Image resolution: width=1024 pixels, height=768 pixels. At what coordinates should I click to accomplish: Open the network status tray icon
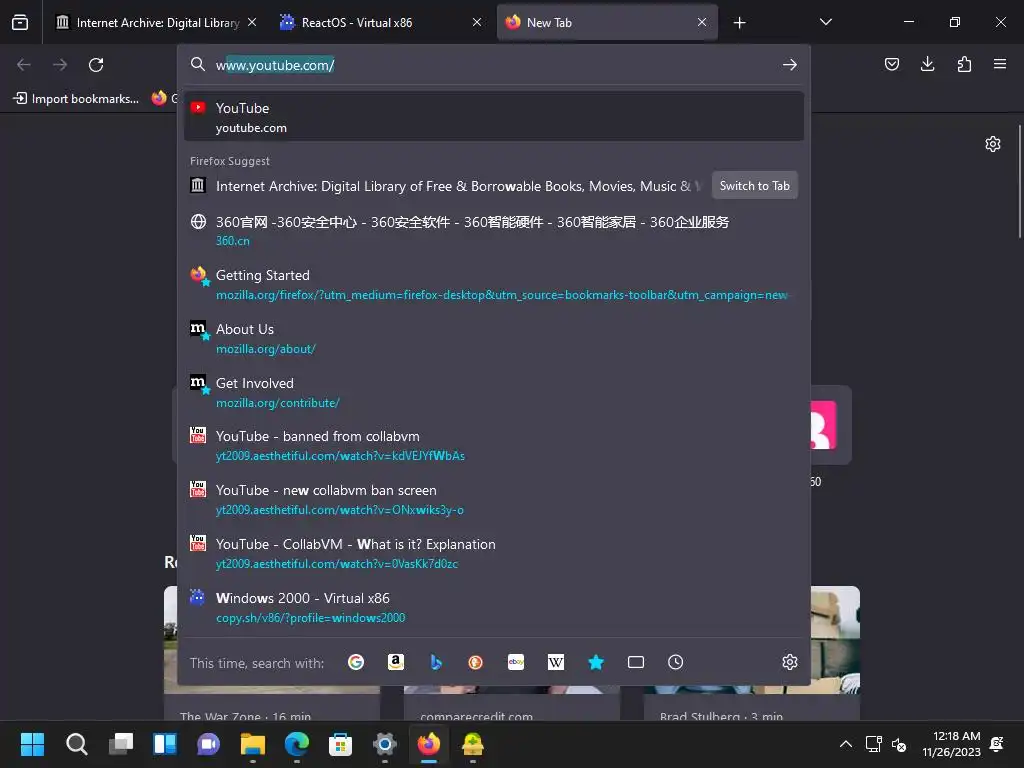point(873,744)
